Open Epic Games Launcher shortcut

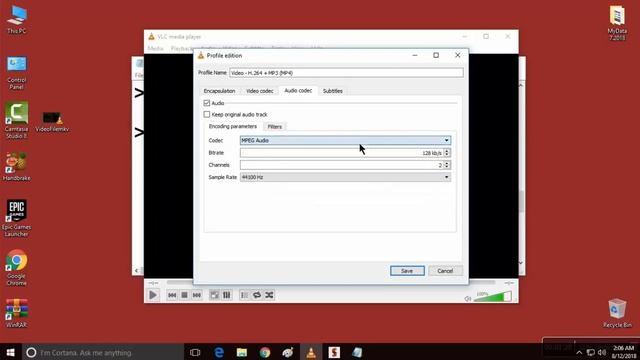17,218
